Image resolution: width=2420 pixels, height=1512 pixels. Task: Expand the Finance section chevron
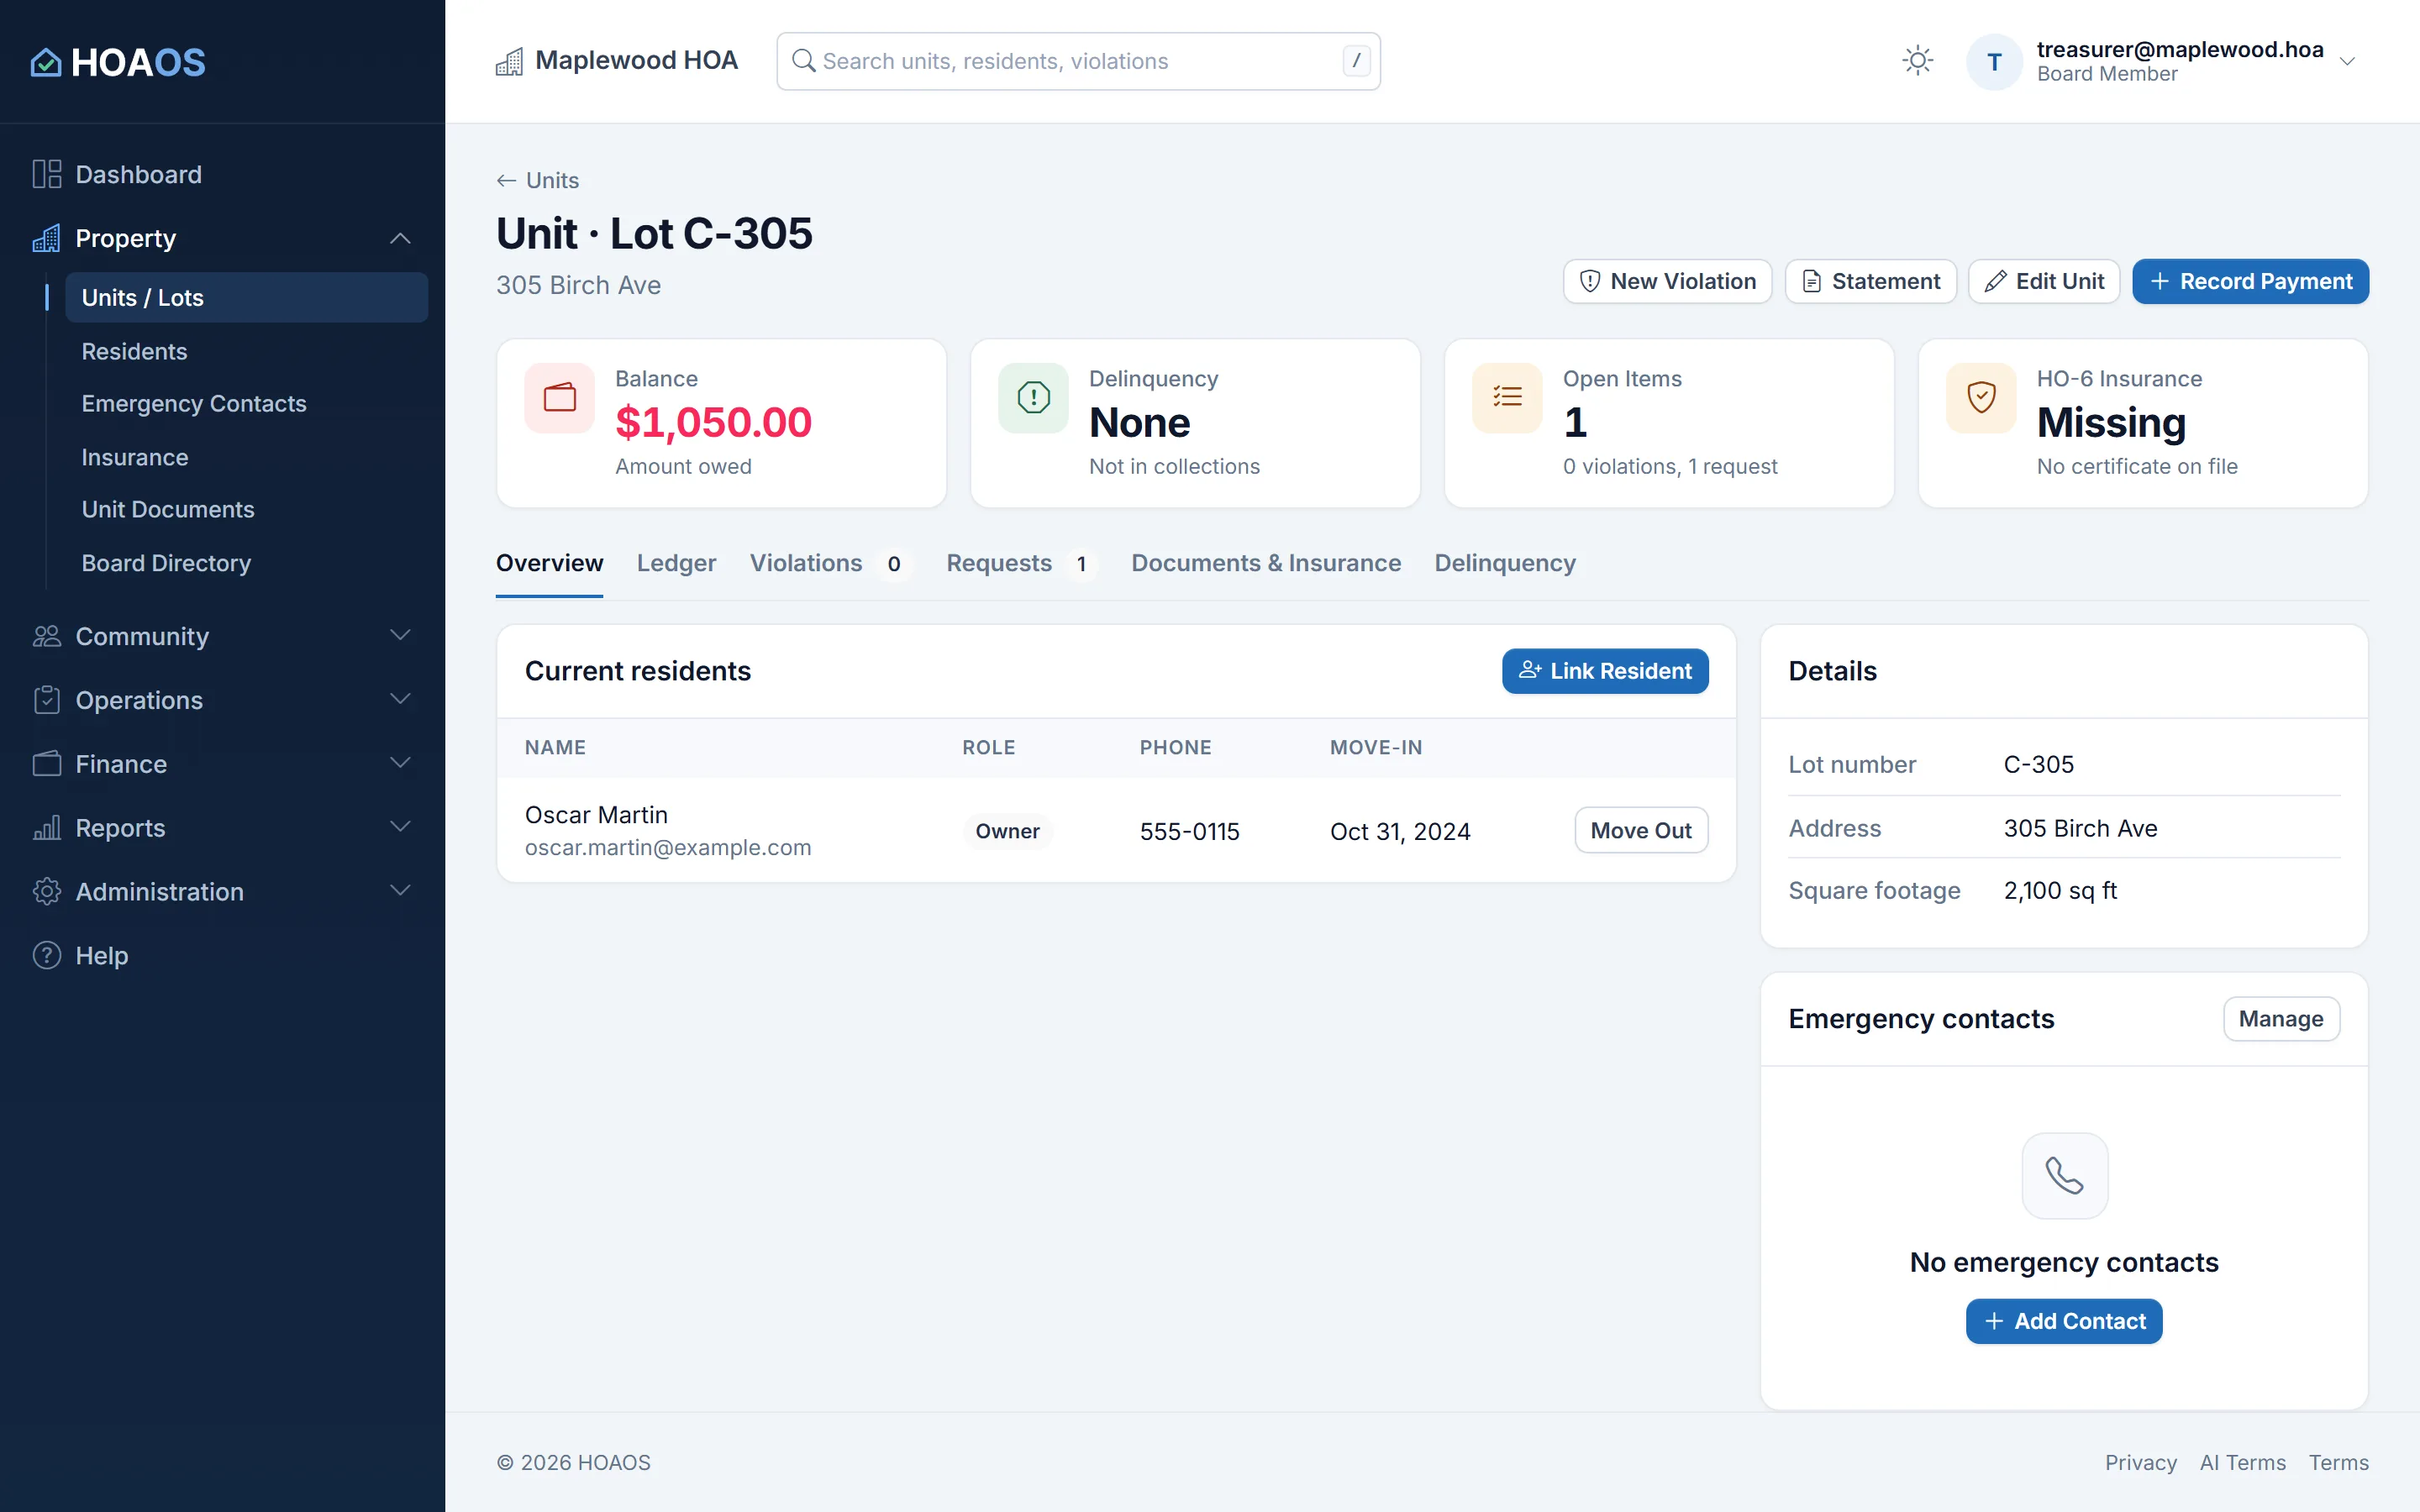pos(400,763)
